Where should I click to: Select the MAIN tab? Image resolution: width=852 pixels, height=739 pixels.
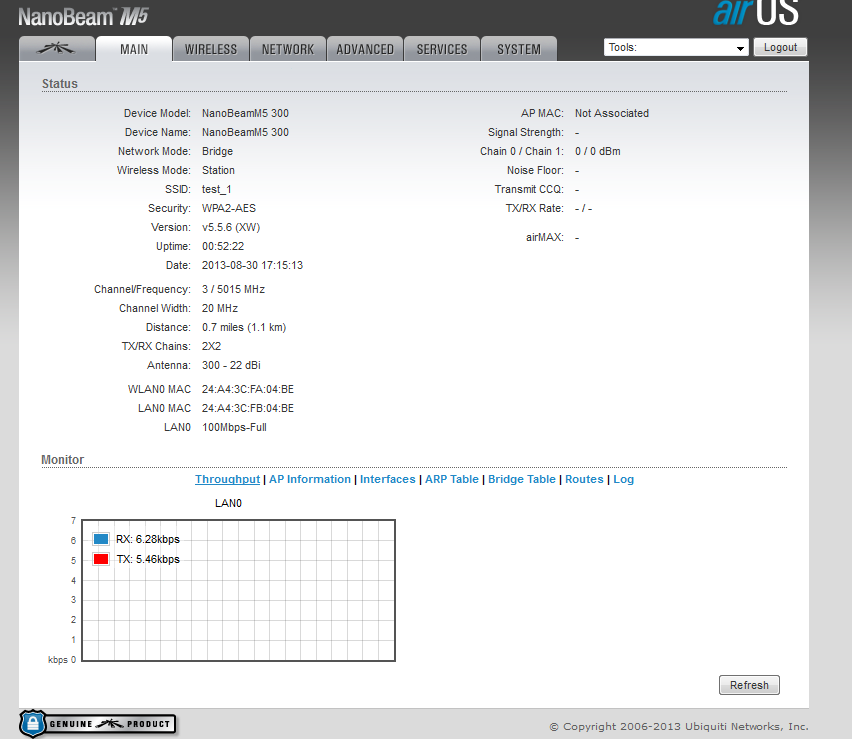point(134,49)
